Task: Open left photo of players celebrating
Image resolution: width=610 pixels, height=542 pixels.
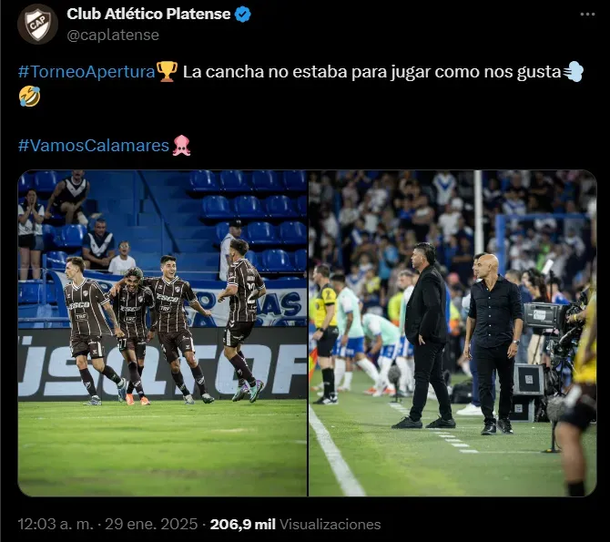Action: pyautogui.click(x=162, y=333)
